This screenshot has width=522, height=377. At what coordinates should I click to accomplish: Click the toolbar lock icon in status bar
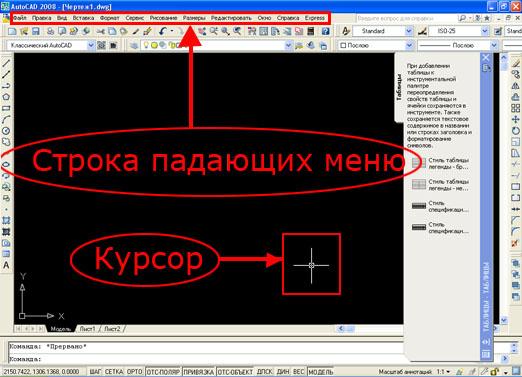click(x=495, y=371)
